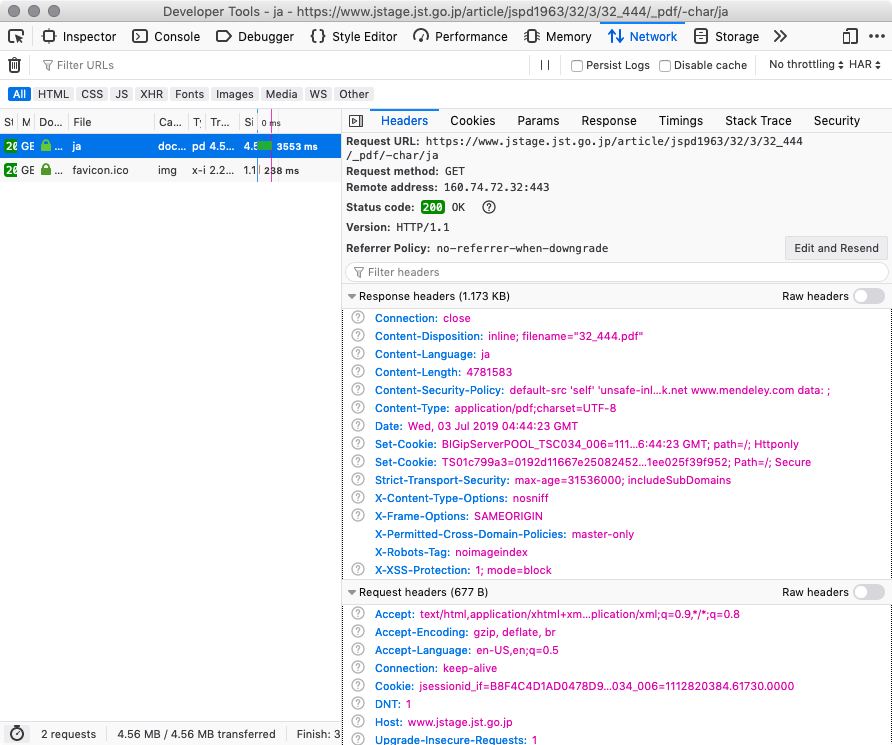
Task: Enable Persist Logs checkbox
Action: pyautogui.click(x=577, y=66)
